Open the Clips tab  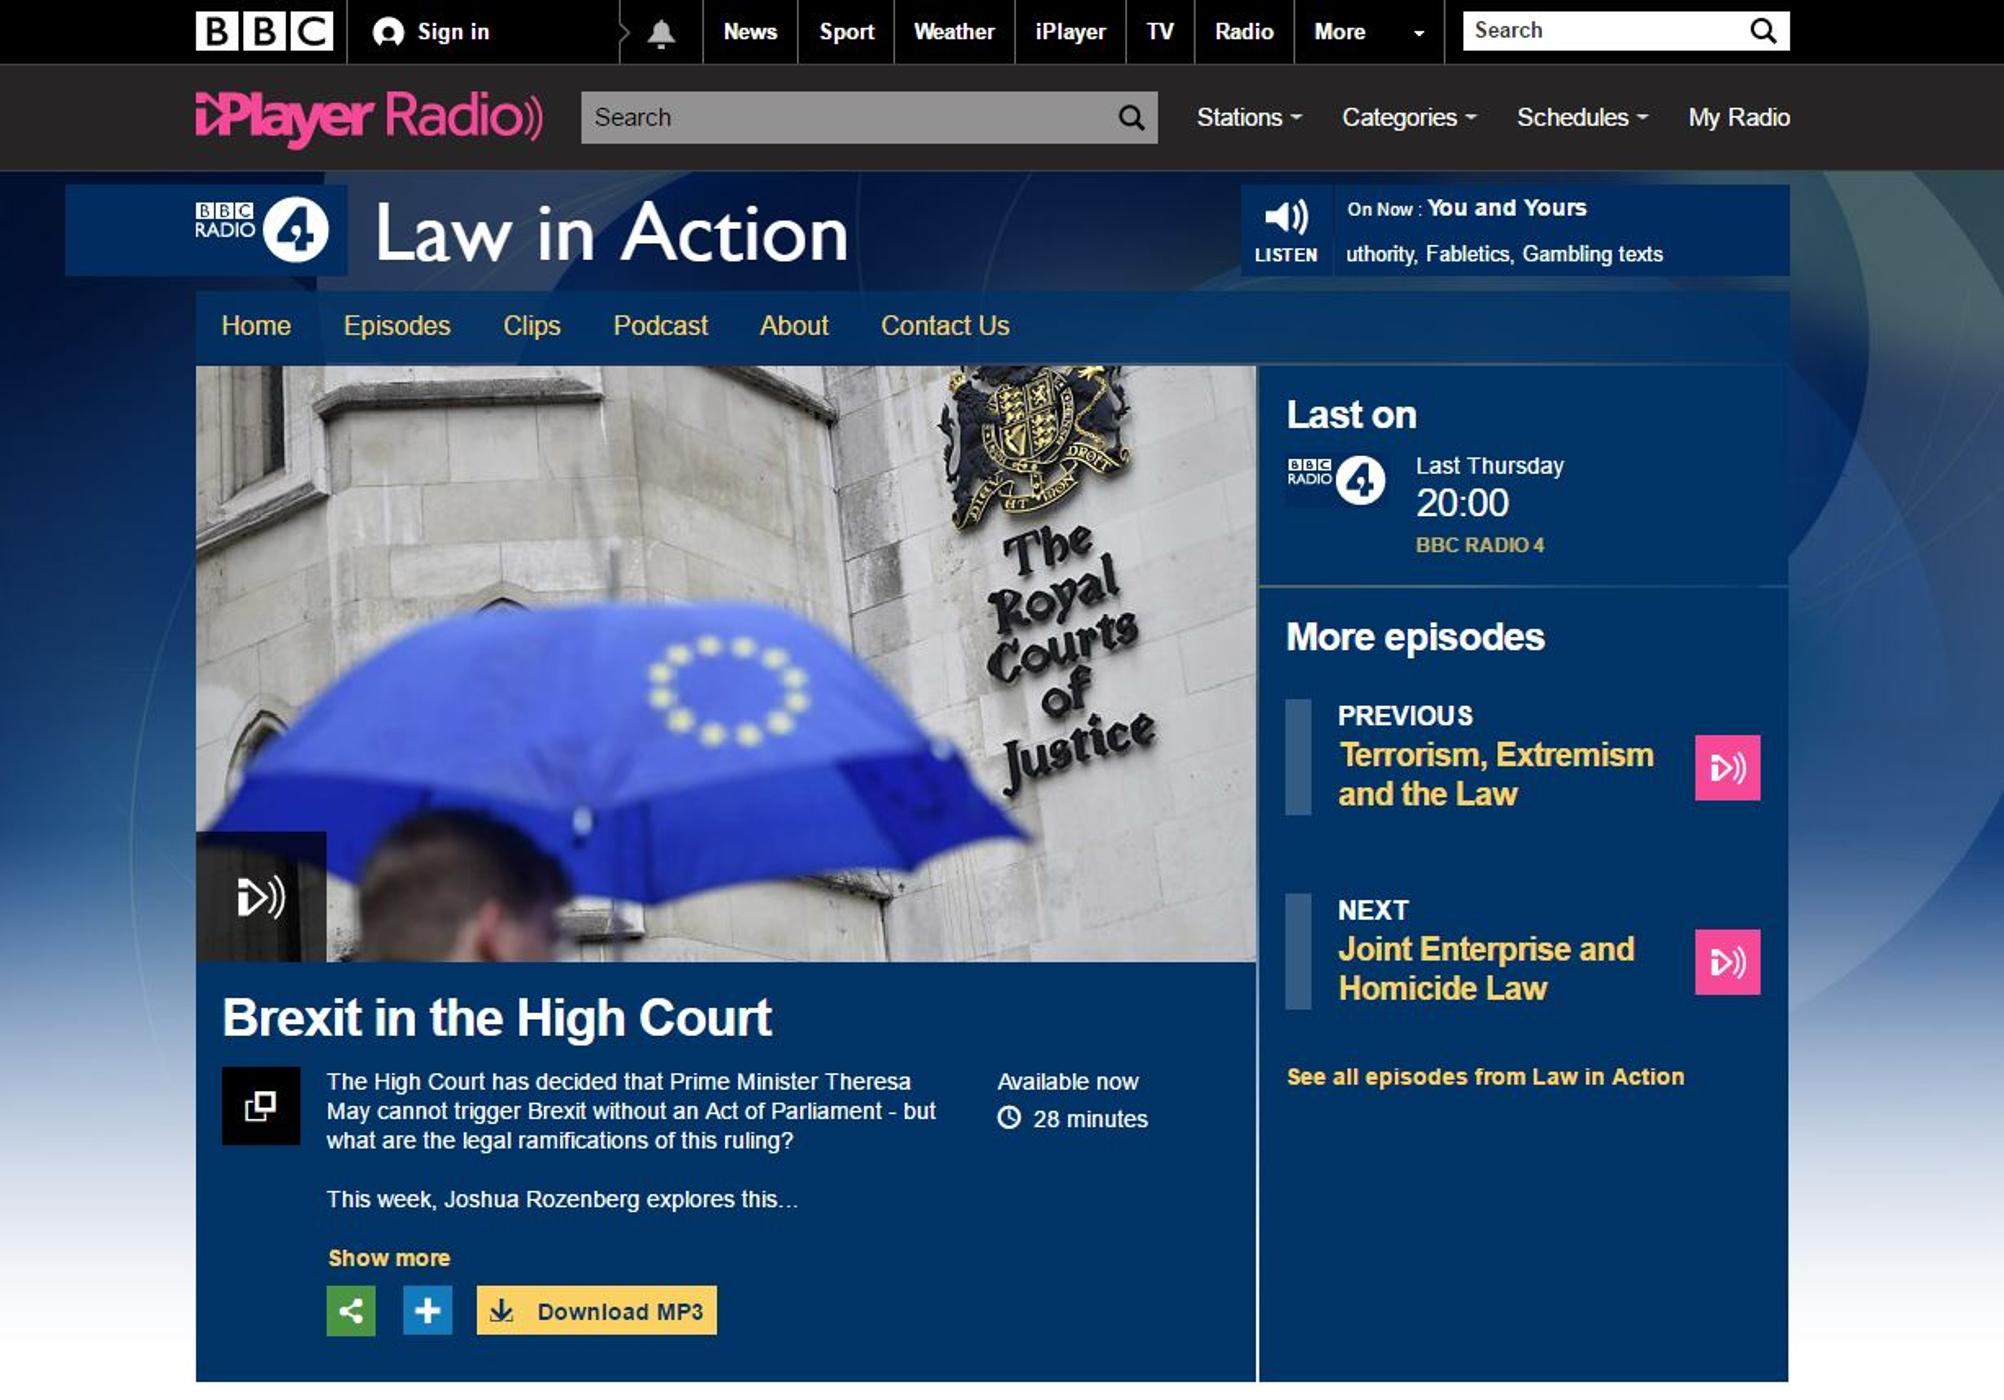[x=532, y=326]
